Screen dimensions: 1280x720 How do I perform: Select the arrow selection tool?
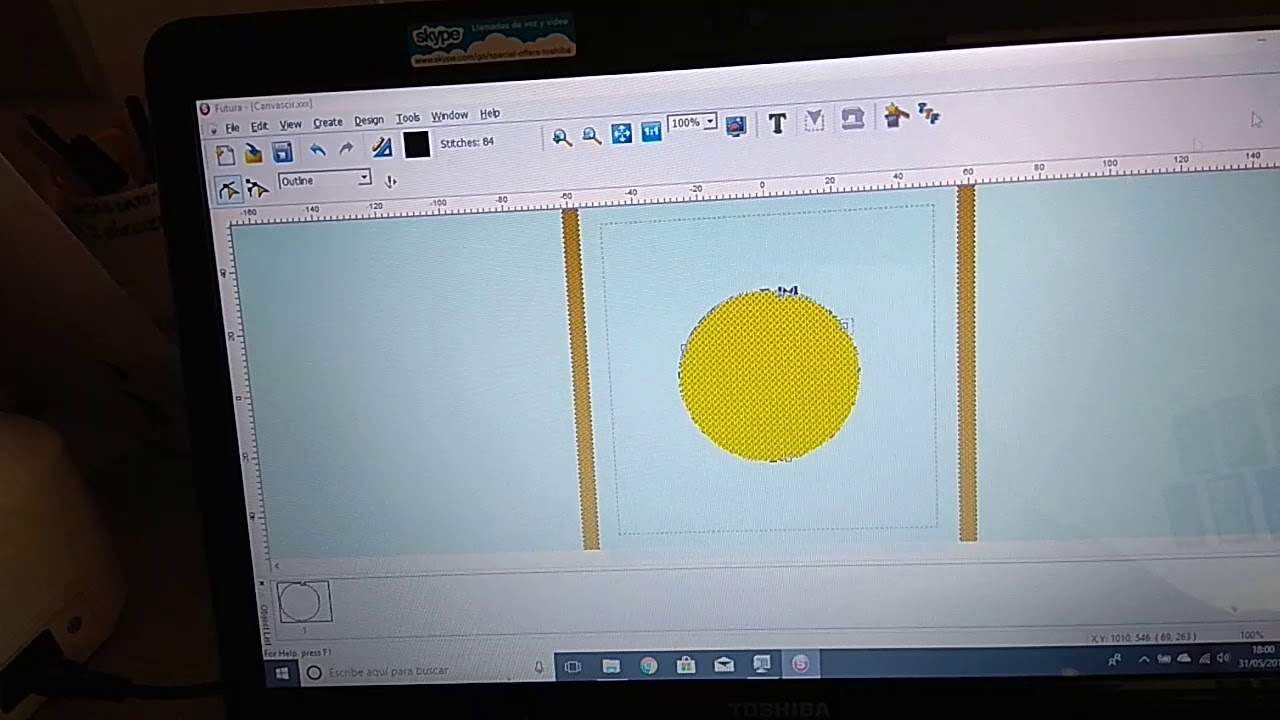click(x=228, y=190)
